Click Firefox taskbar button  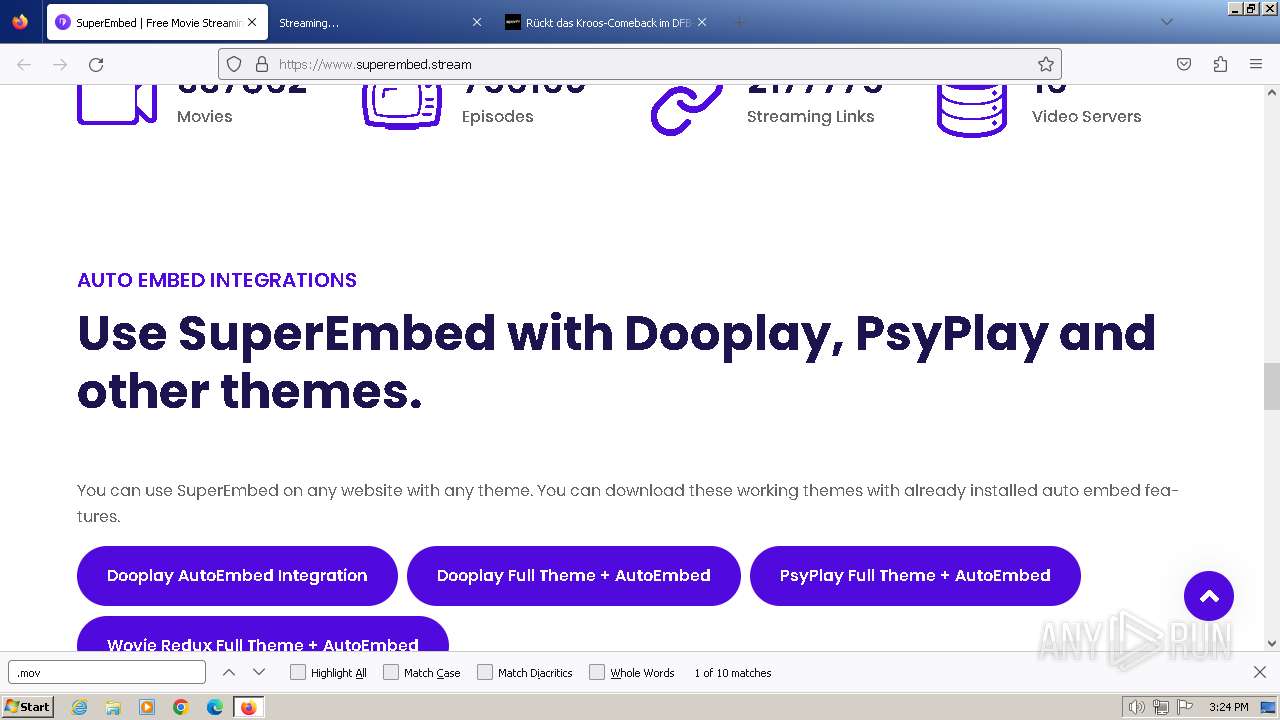click(x=248, y=707)
